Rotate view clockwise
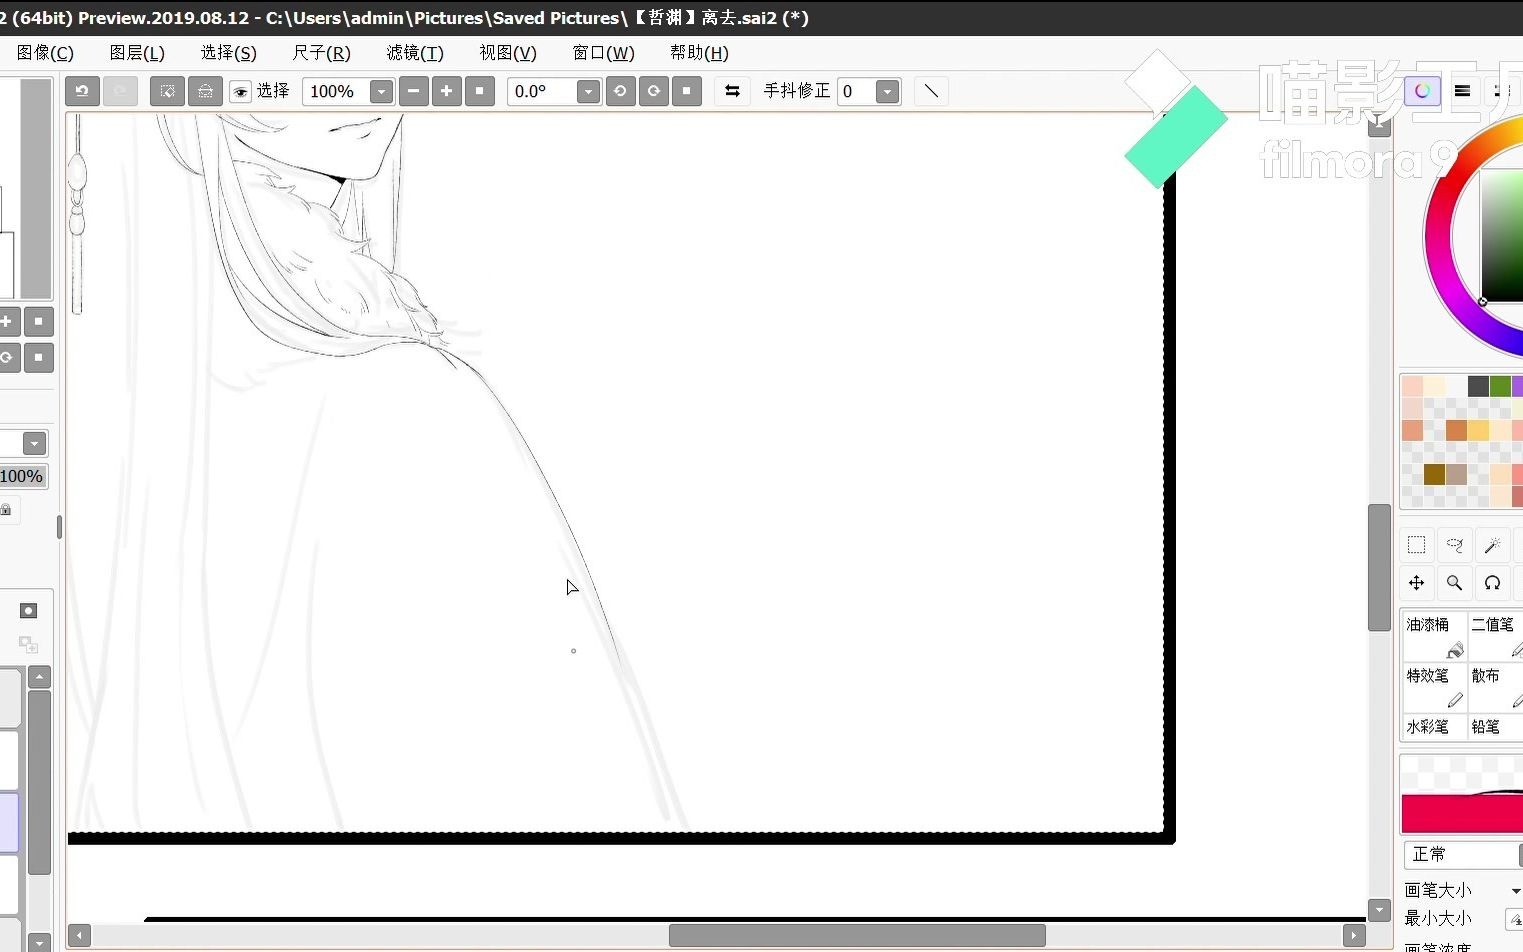This screenshot has width=1523, height=952. click(653, 91)
